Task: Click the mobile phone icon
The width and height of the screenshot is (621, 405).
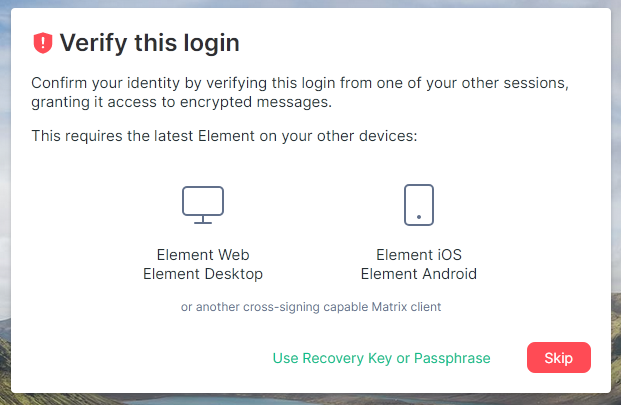Action: (419, 205)
